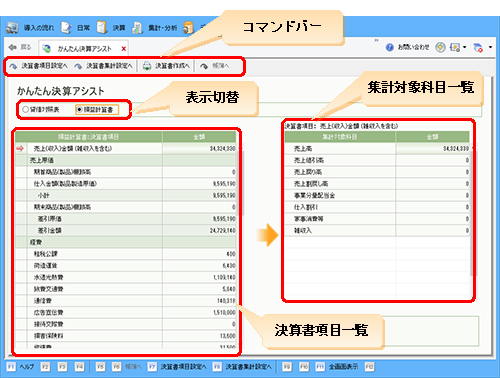500x378 pixels.
Task: Click 決算書項目設定へ in command bar
Action: [38, 66]
